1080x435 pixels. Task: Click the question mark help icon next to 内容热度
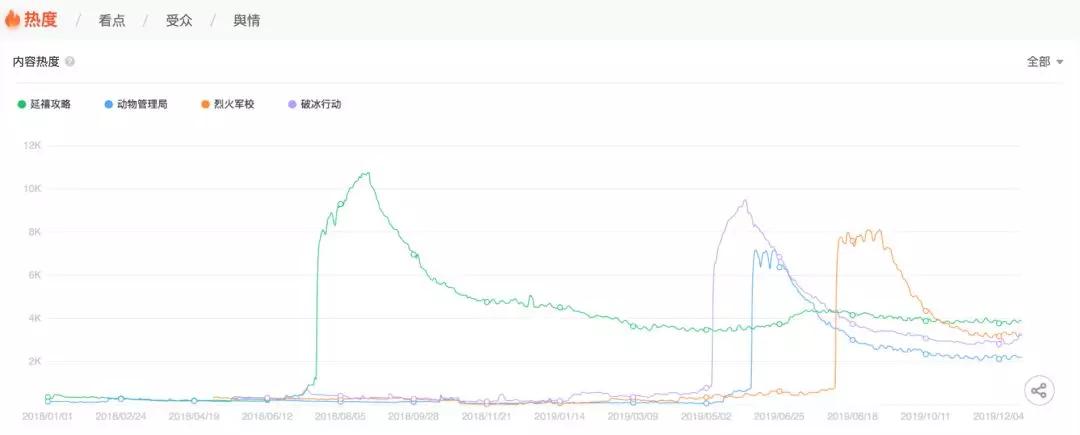click(x=70, y=61)
